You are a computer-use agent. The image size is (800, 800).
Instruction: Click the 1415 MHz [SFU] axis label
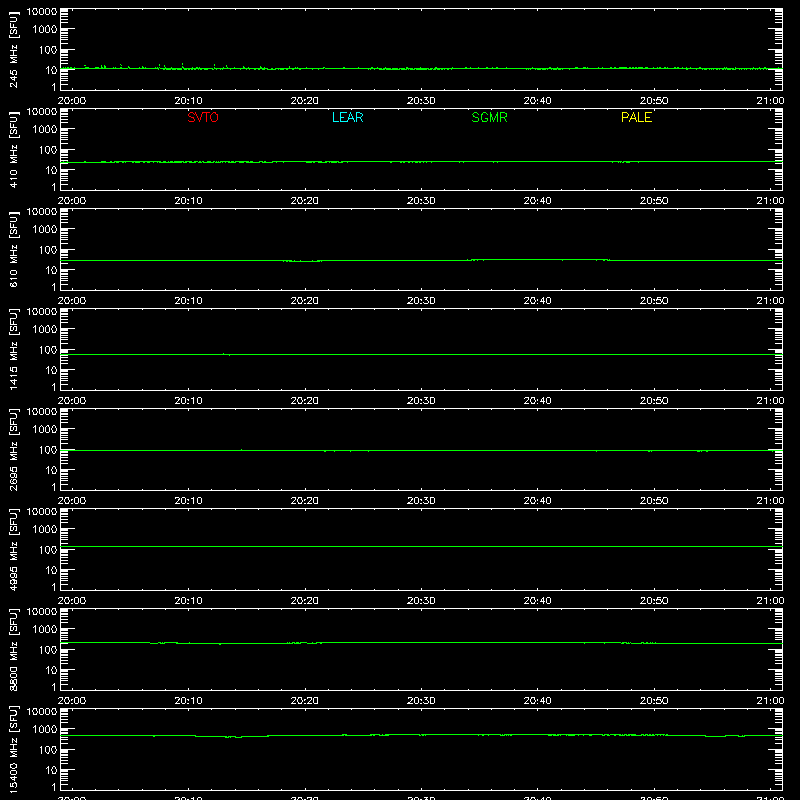coord(14,349)
